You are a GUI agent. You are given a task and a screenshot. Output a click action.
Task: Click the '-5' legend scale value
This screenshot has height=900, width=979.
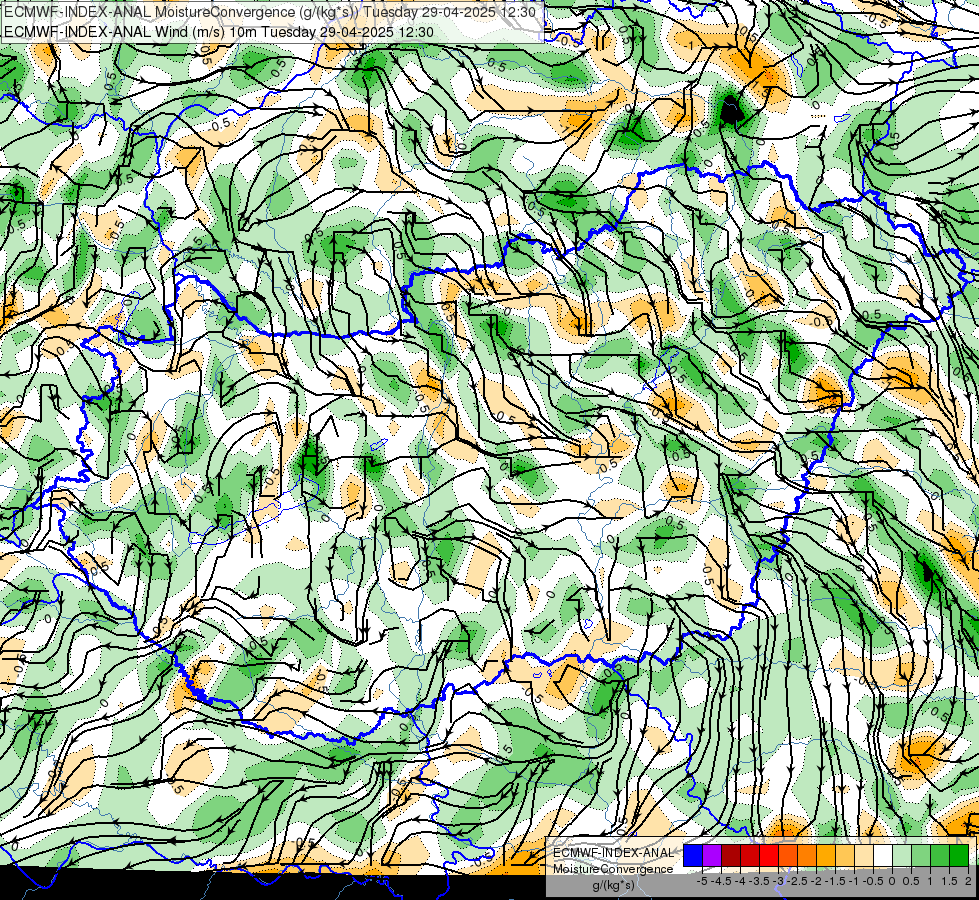coord(702,881)
